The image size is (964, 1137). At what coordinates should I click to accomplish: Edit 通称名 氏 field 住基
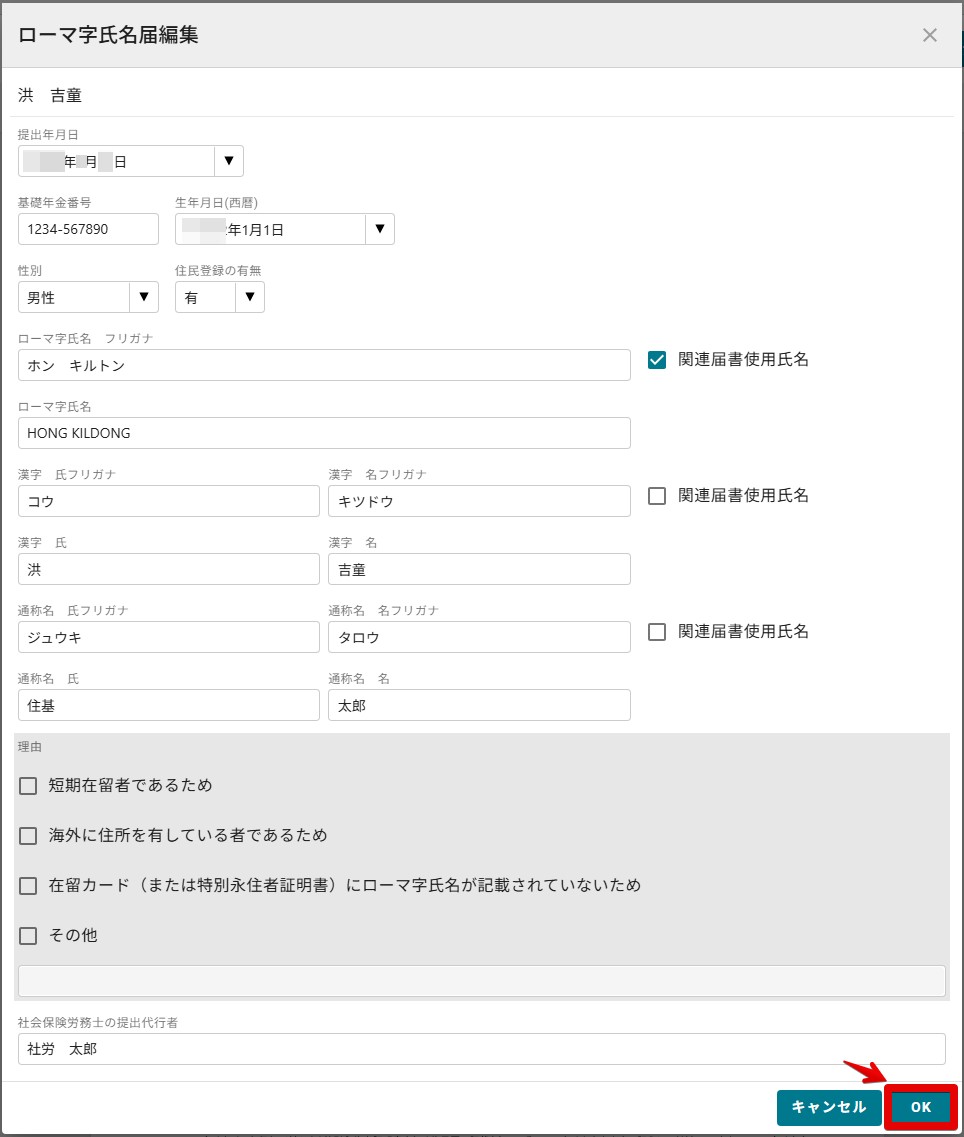[168, 705]
